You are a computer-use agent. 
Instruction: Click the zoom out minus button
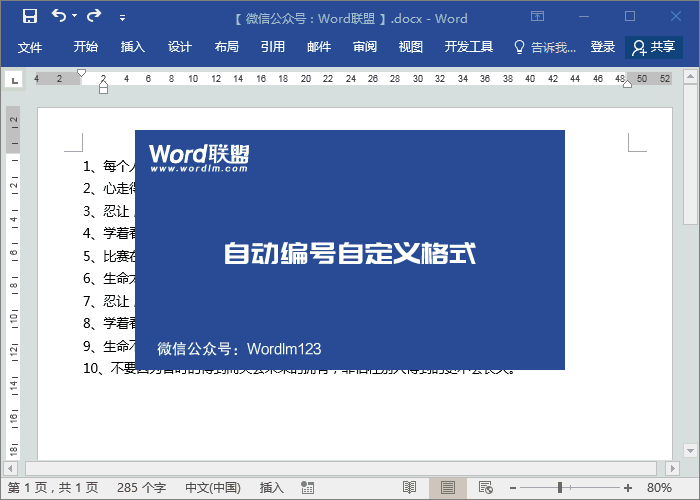[512, 488]
